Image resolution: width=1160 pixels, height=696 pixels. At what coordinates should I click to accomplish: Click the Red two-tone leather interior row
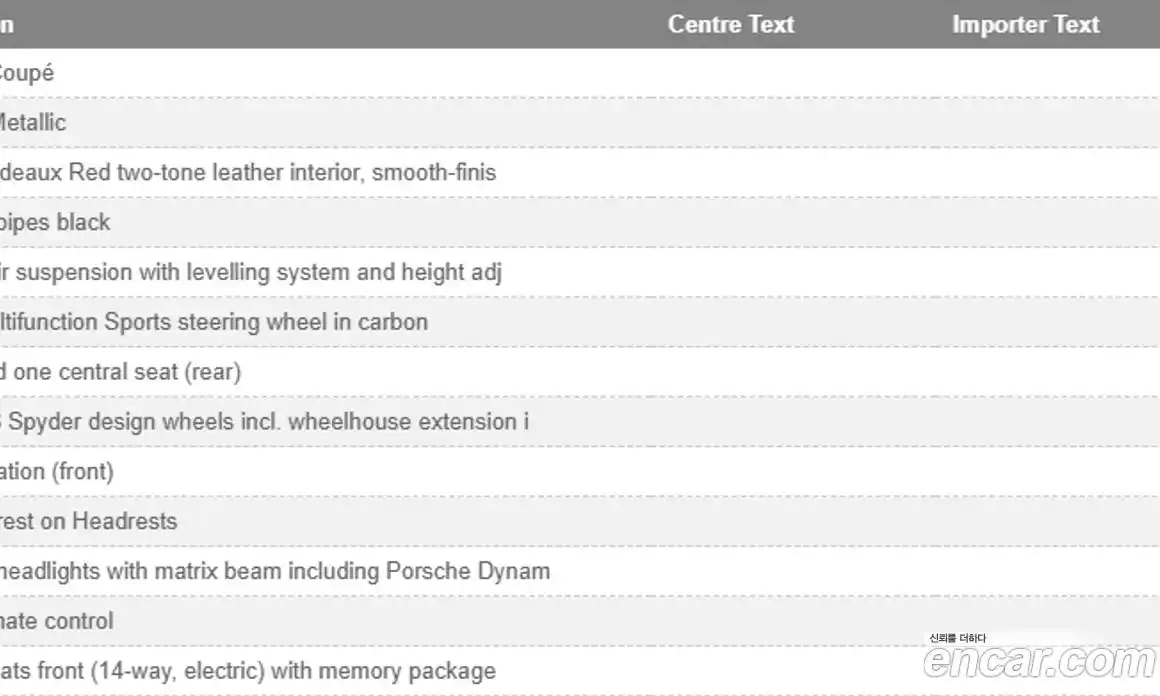pyautogui.click(x=248, y=173)
